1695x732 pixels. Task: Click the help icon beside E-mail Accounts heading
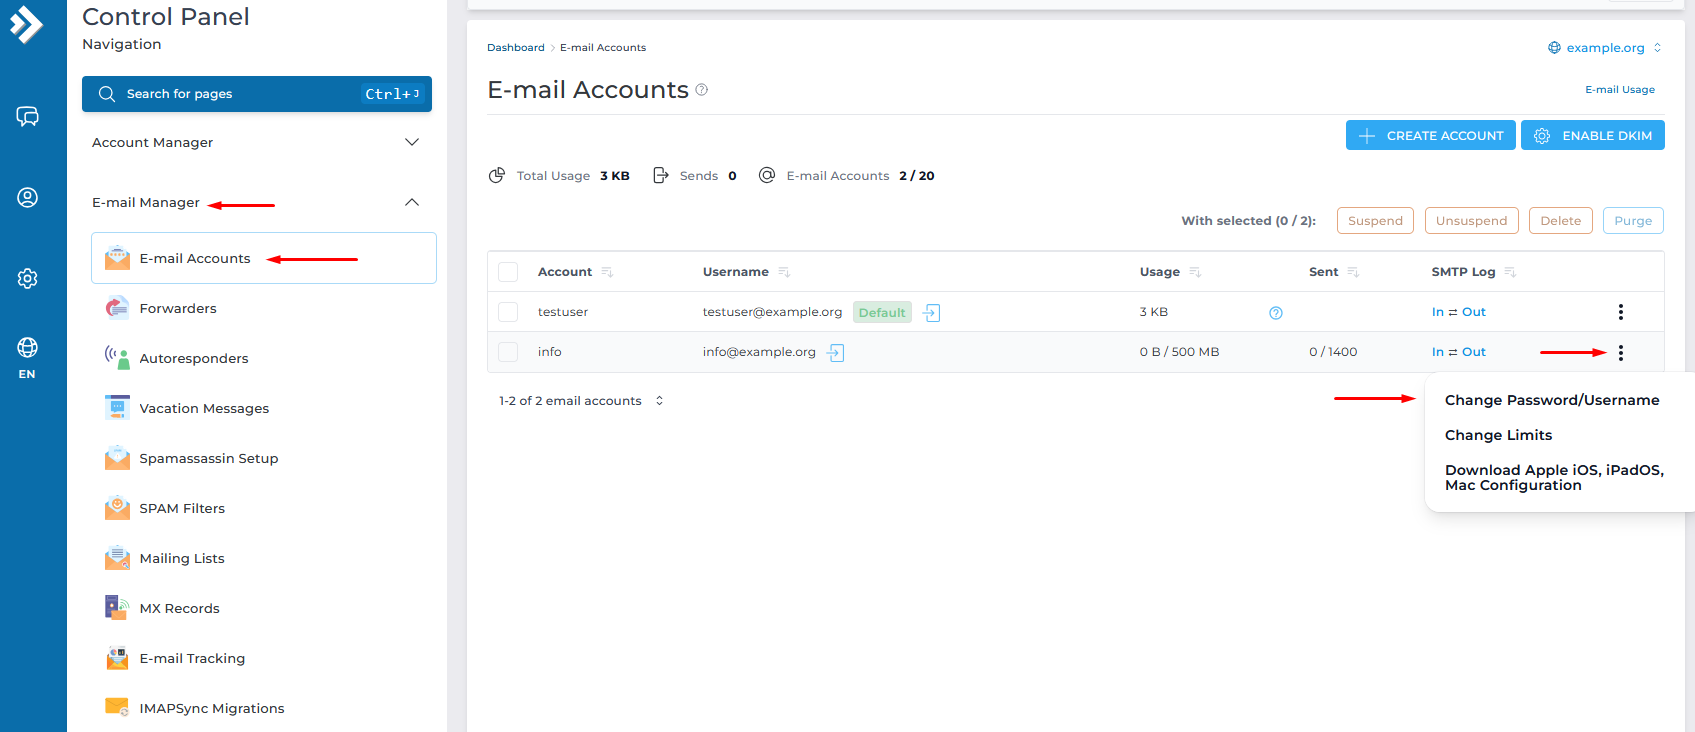pyautogui.click(x=702, y=90)
